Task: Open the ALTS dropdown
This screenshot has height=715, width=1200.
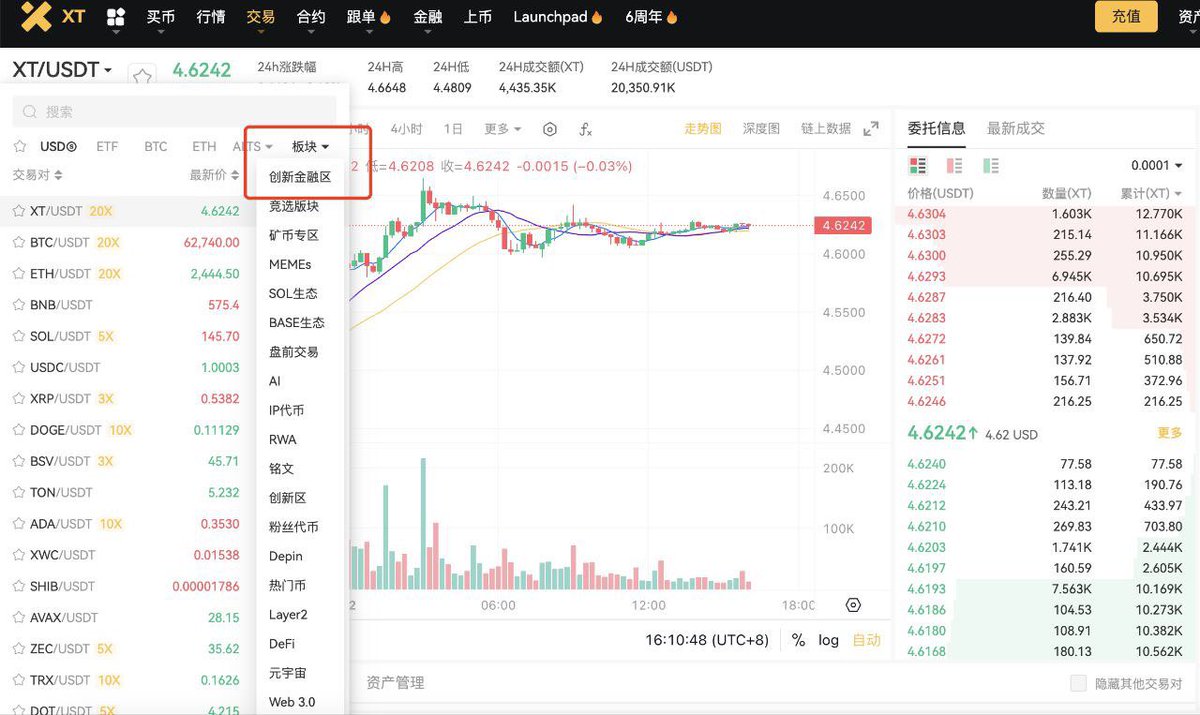Action: (252, 146)
